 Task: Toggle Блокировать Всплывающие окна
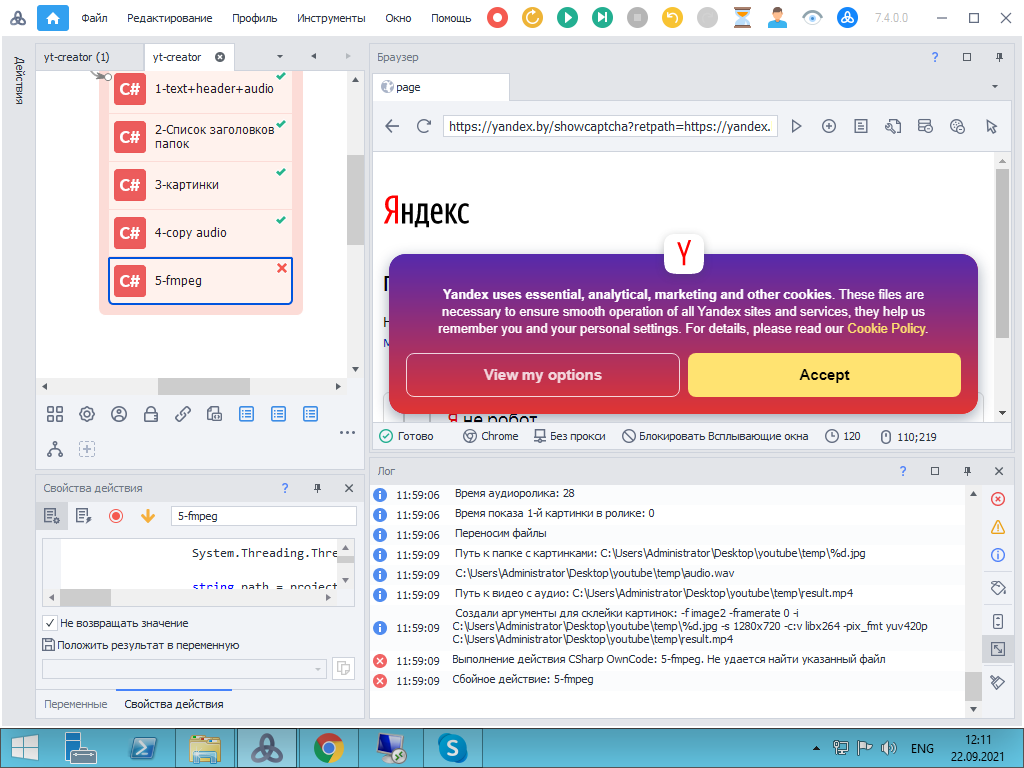click(714, 436)
